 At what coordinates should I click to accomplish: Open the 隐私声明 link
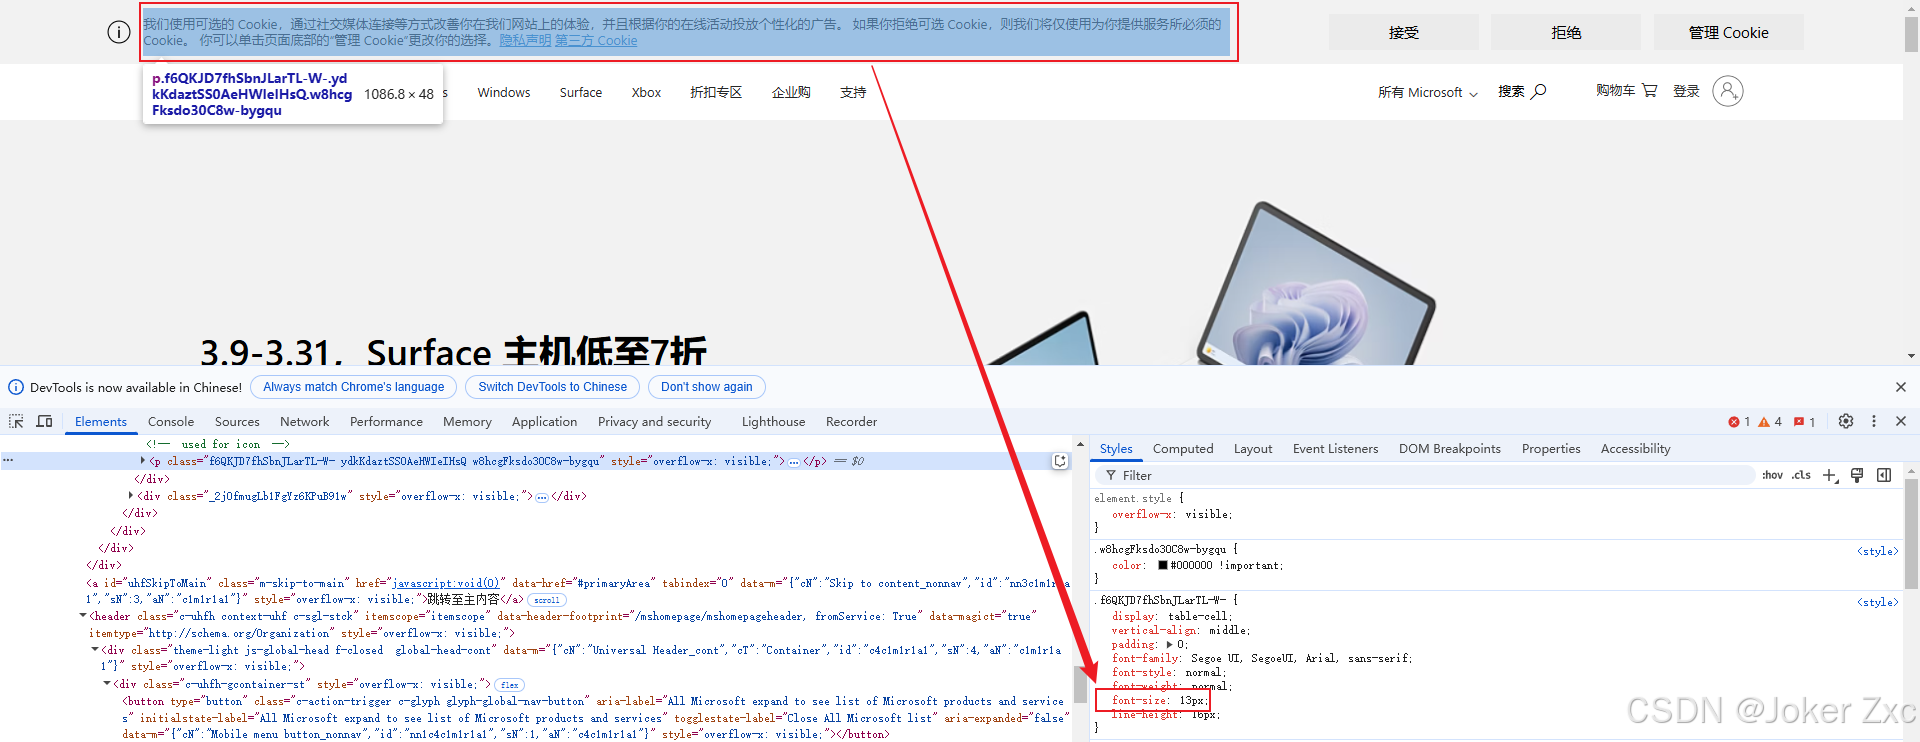pyautogui.click(x=525, y=41)
